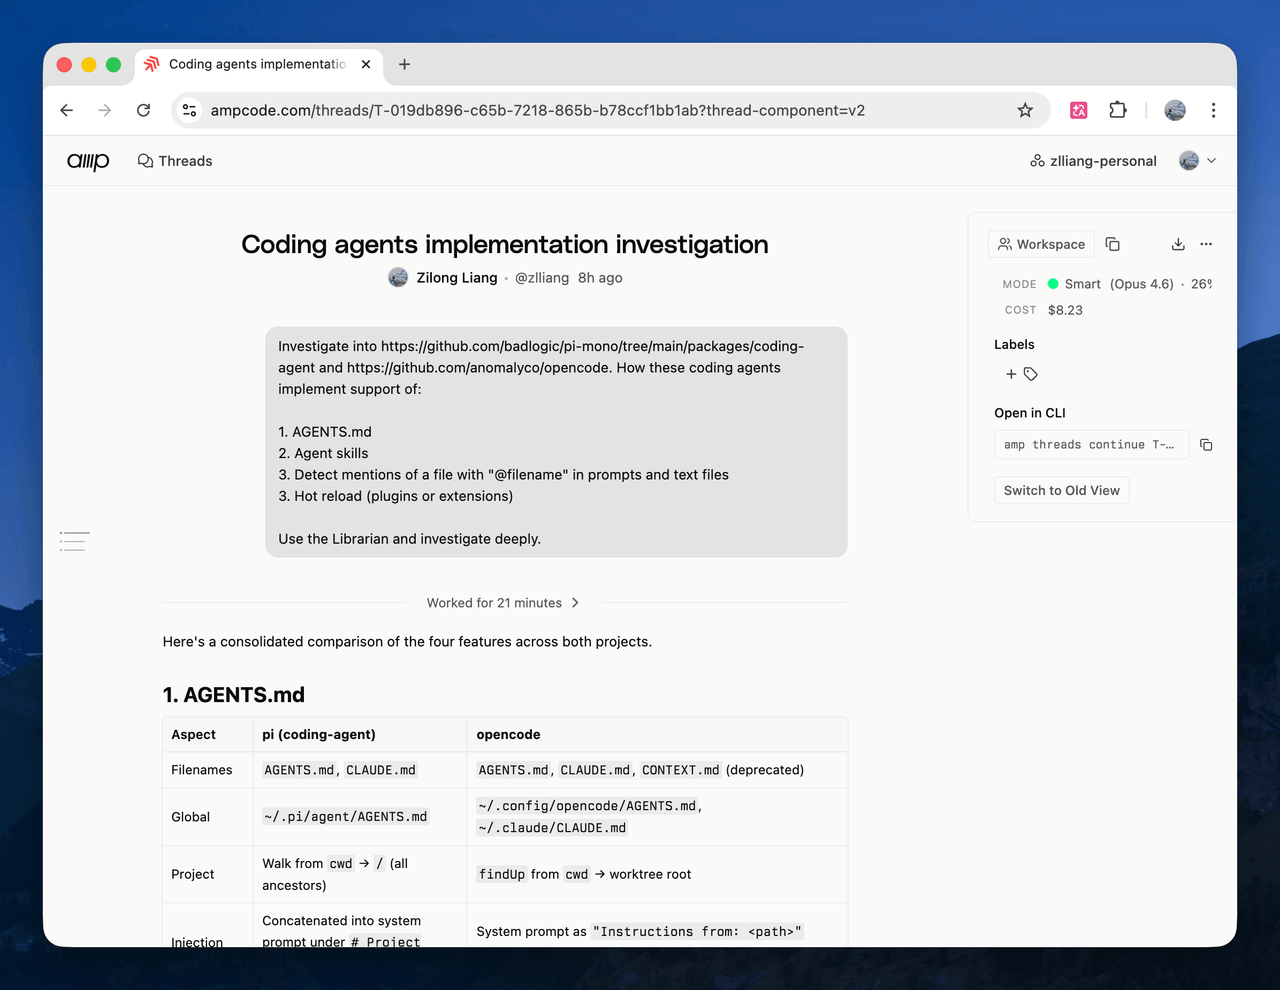Select the Coding agents implementation tab
Screen dimensions: 1280x990
(257, 64)
